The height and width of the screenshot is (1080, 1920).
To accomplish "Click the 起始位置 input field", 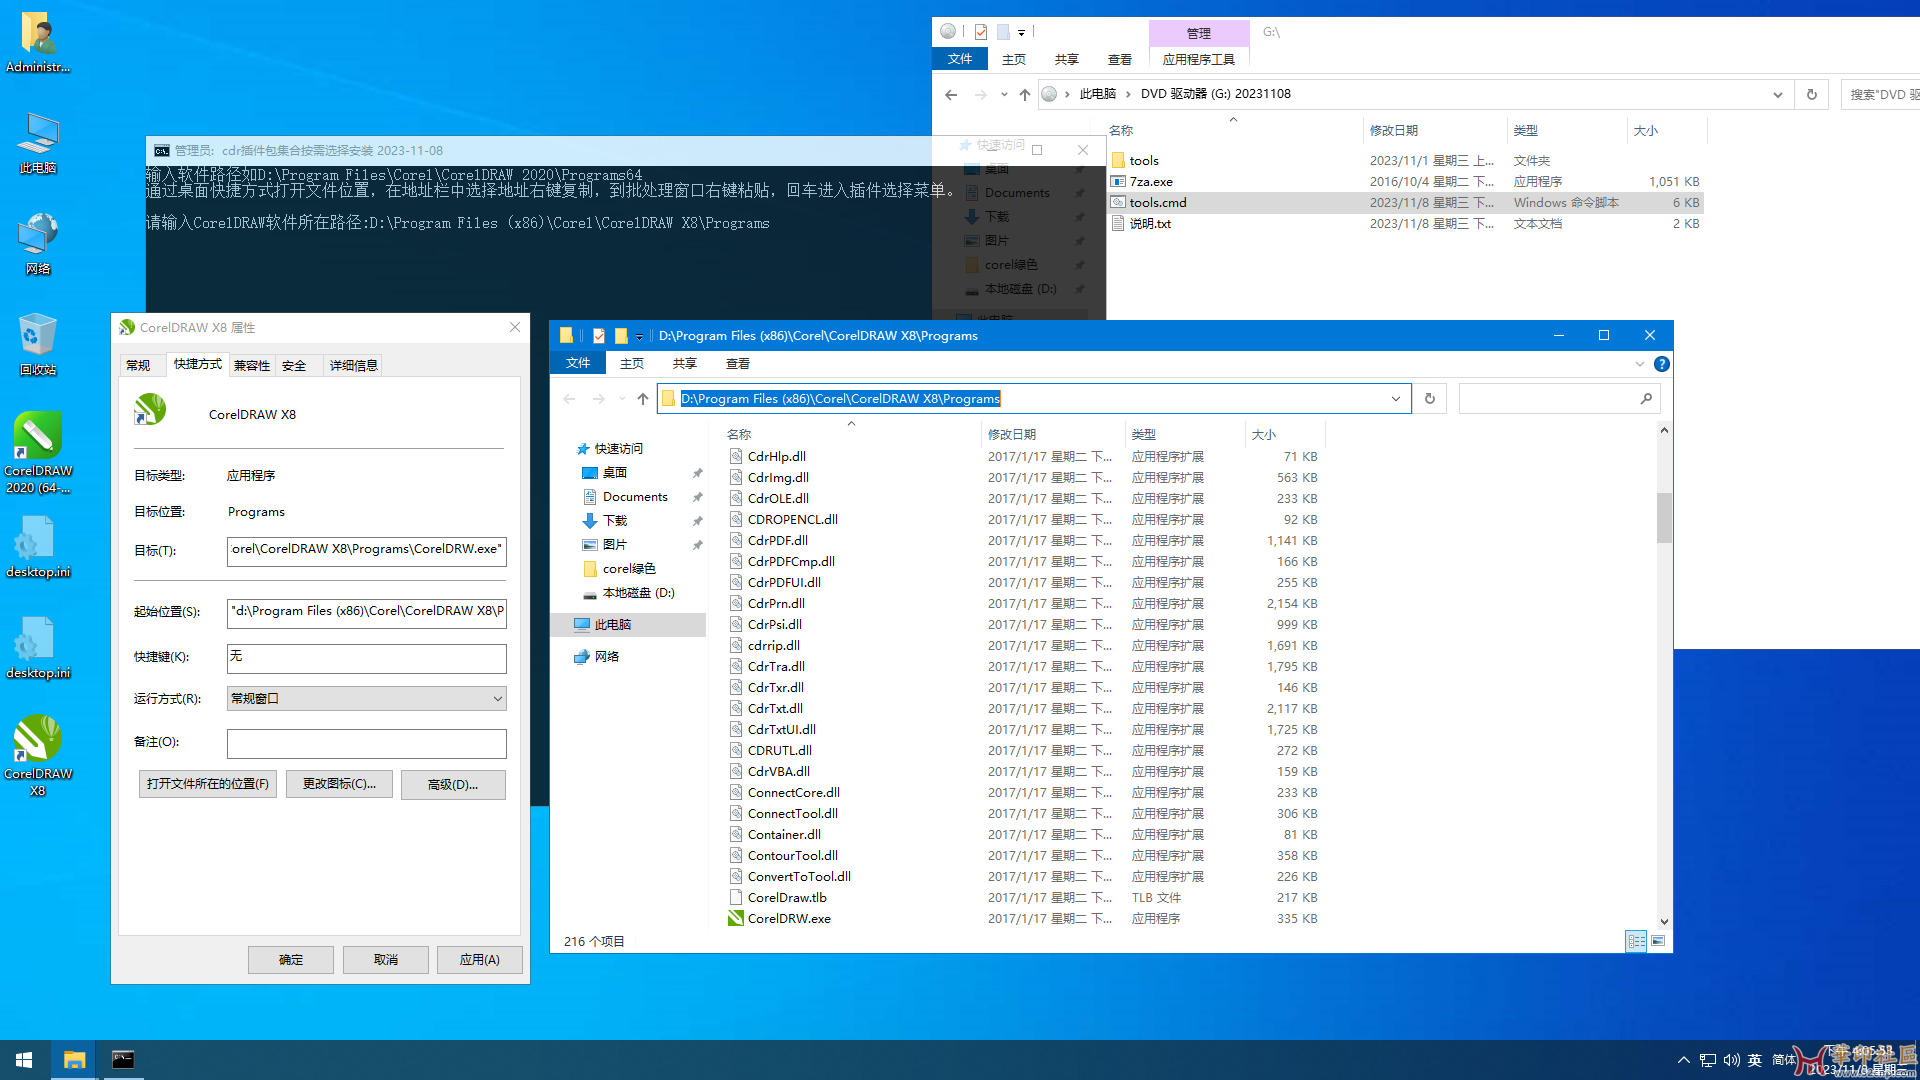I will [366, 612].
